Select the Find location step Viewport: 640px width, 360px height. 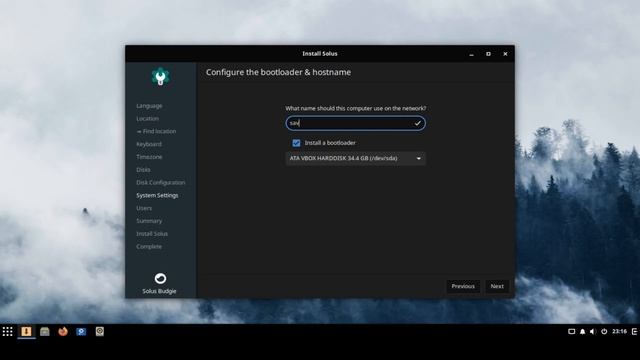click(x=156, y=131)
